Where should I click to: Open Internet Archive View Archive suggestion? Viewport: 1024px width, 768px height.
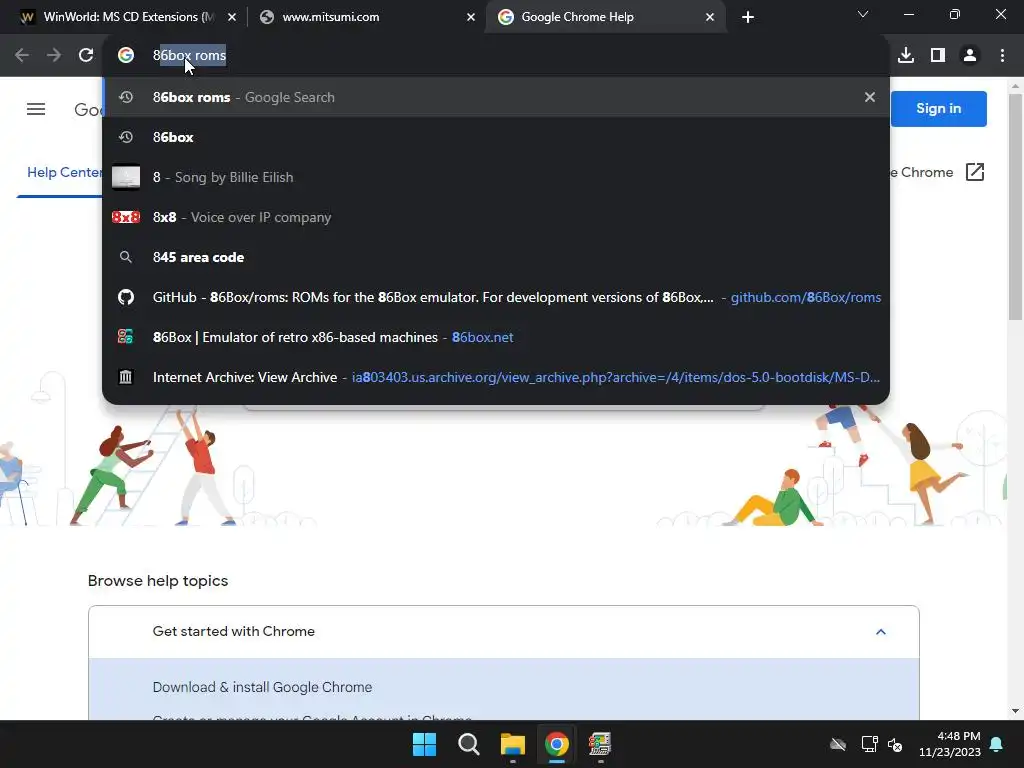(x=496, y=377)
